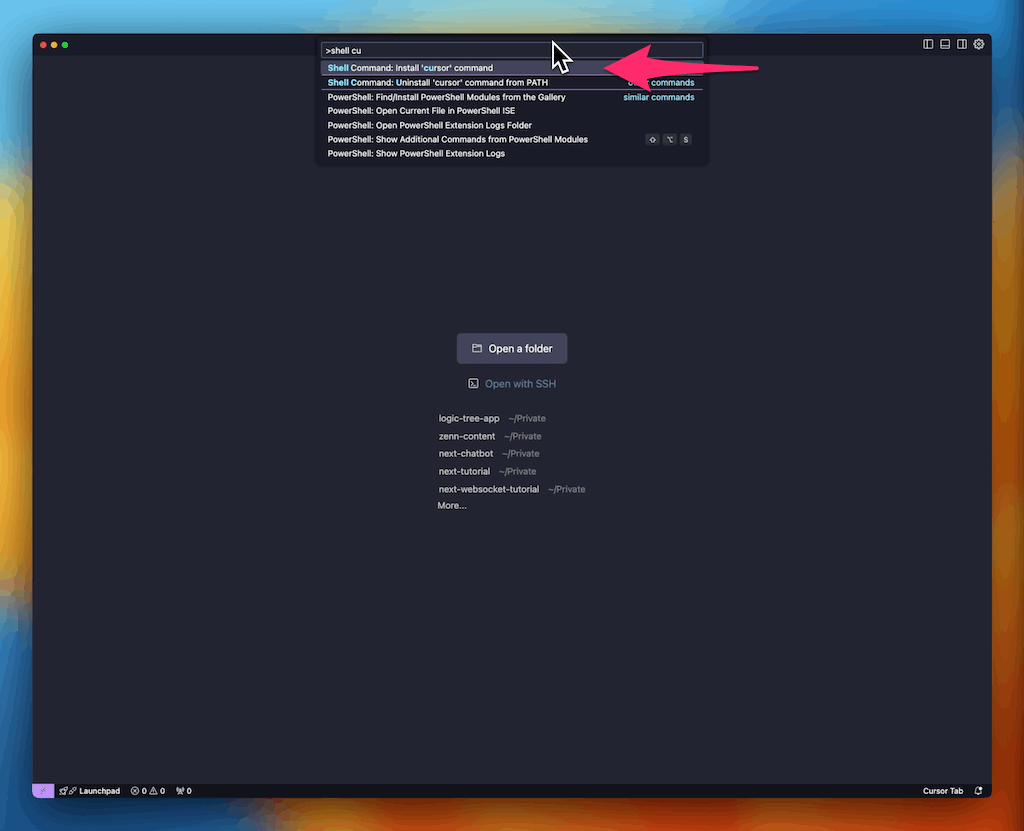Toggle the primary sidebar layout icon
This screenshot has width=1024, height=831.
coord(928,44)
